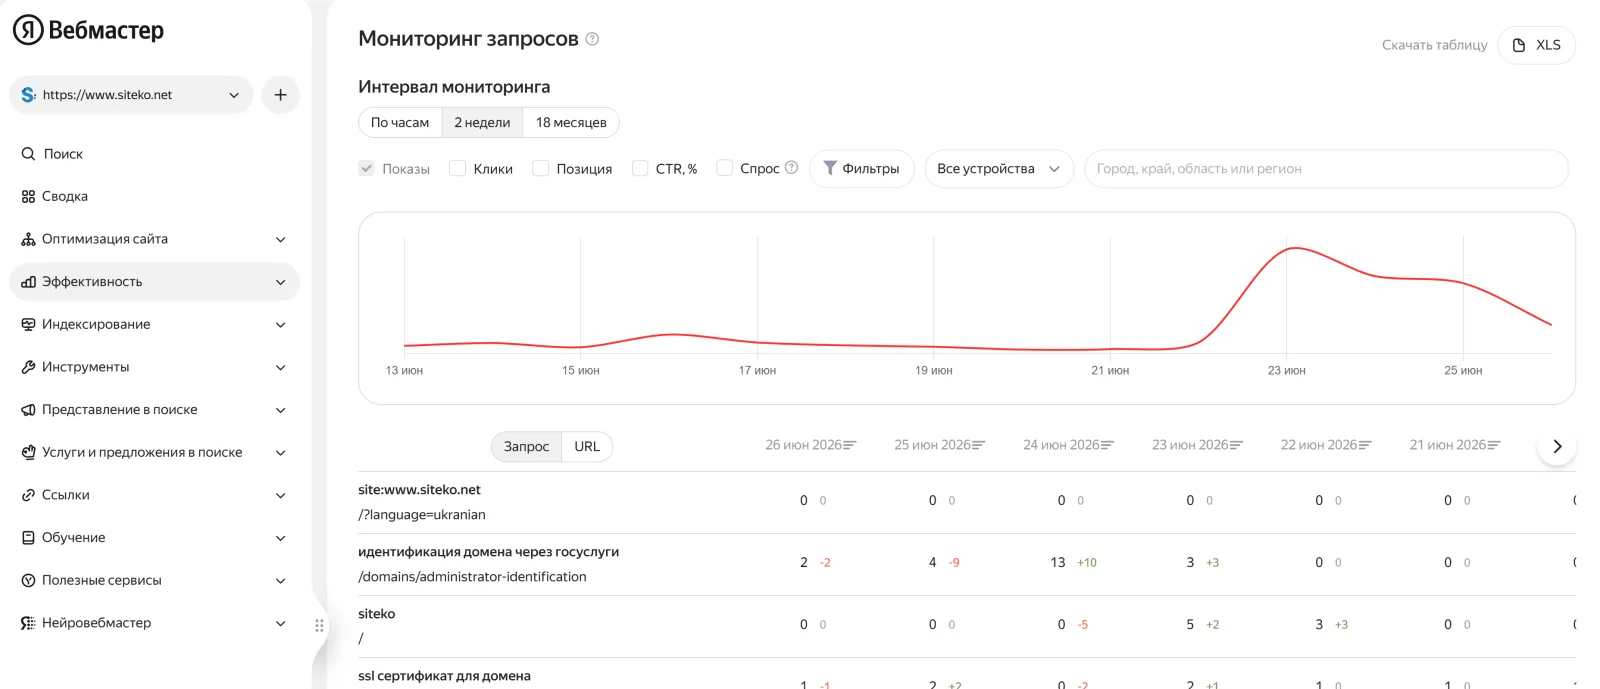1600x689 pixels.
Task: Open the site selector dropdown
Action: (x=131, y=95)
